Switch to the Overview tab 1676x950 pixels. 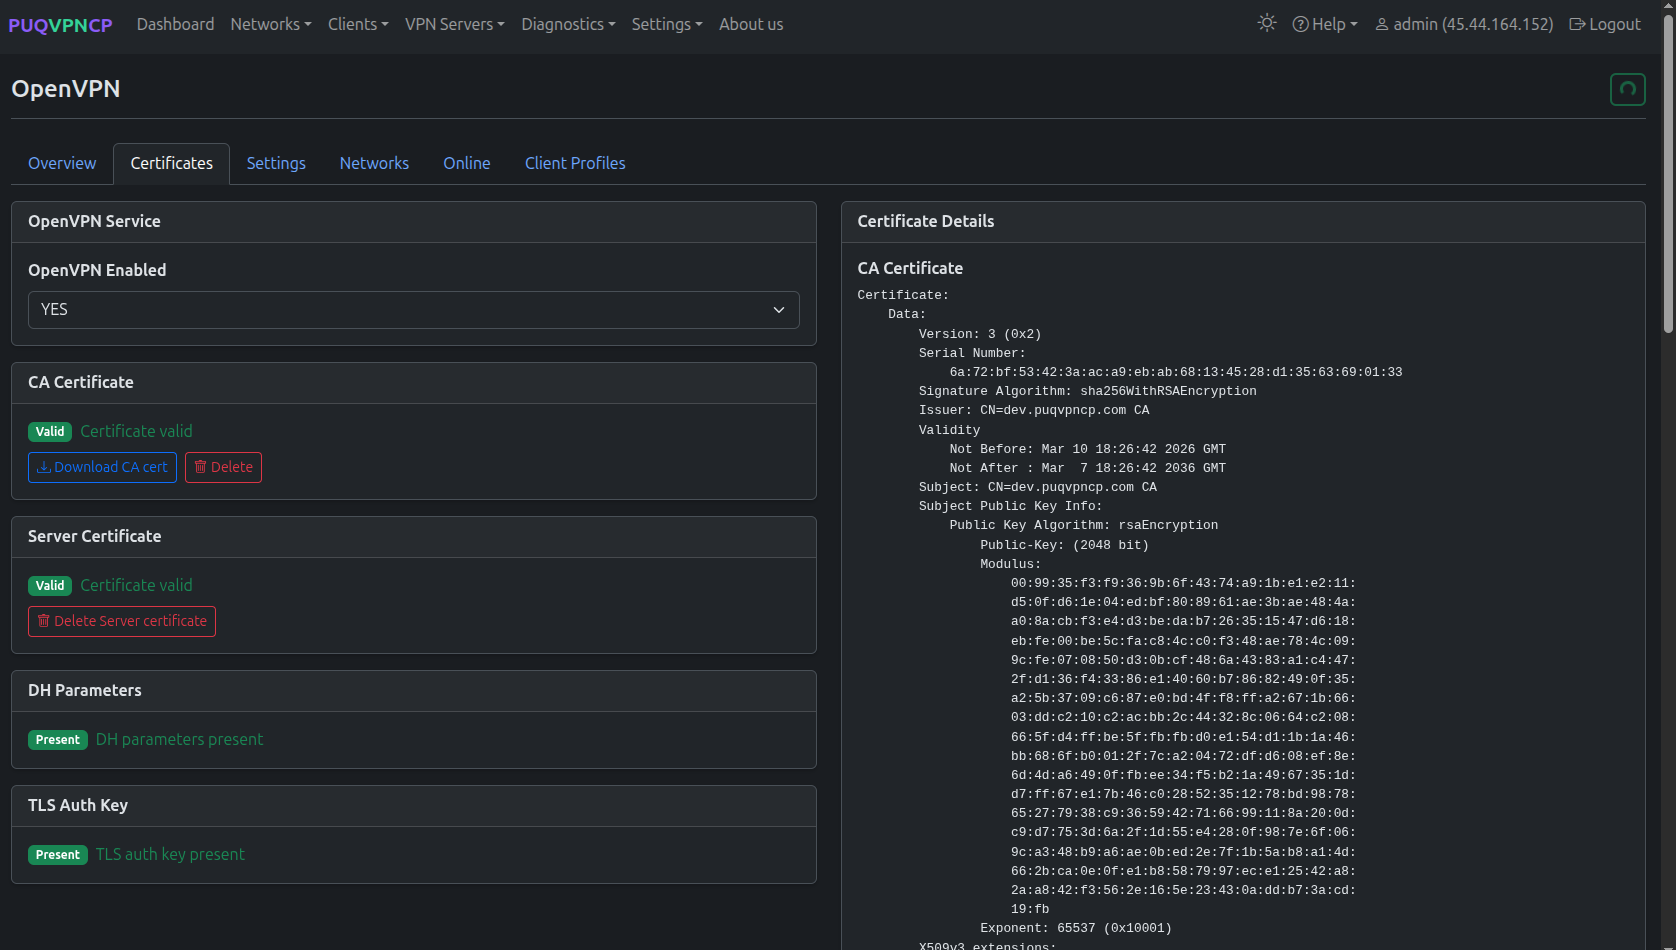[x=62, y=163]
